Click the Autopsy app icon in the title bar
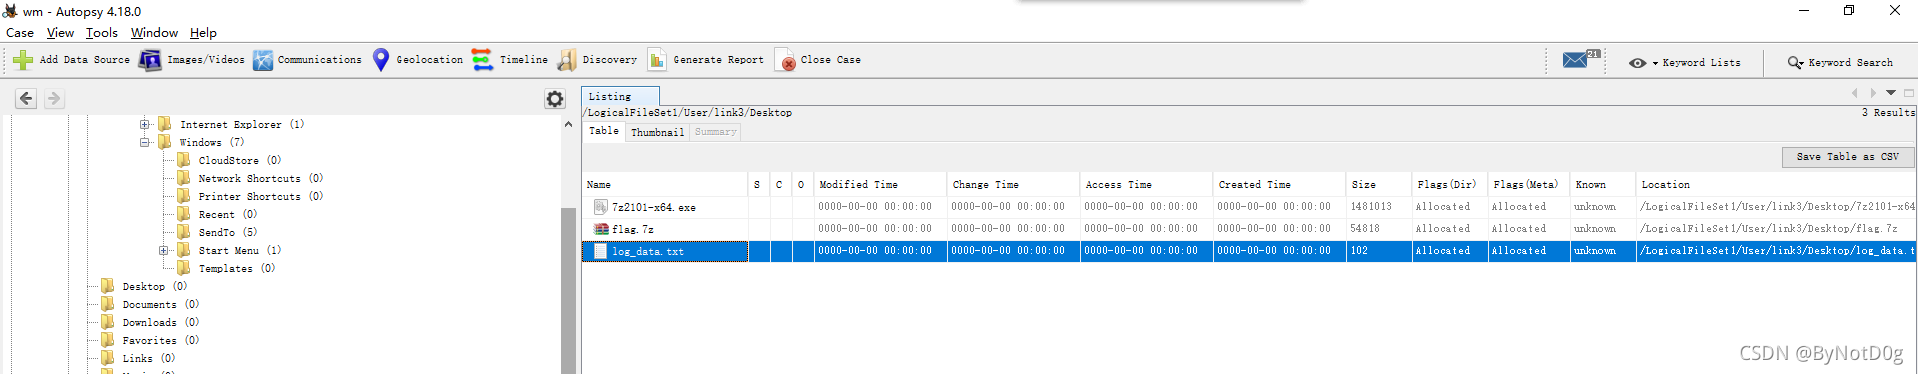The width and height of the screenshot is (1918, 374). point(10,11)
